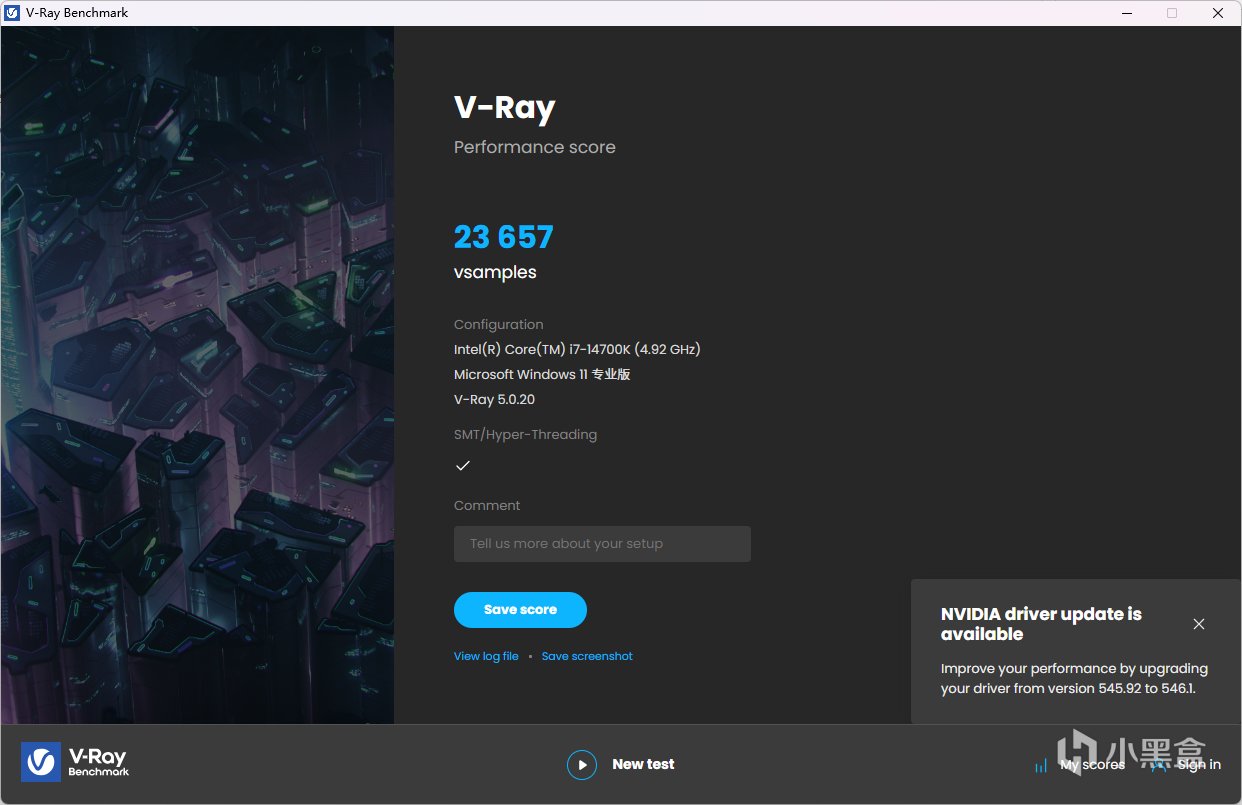Viewport: 1242px width, 805px height.
Task: Focus the Tell us more about your setup field
Action: click(602, 544)
